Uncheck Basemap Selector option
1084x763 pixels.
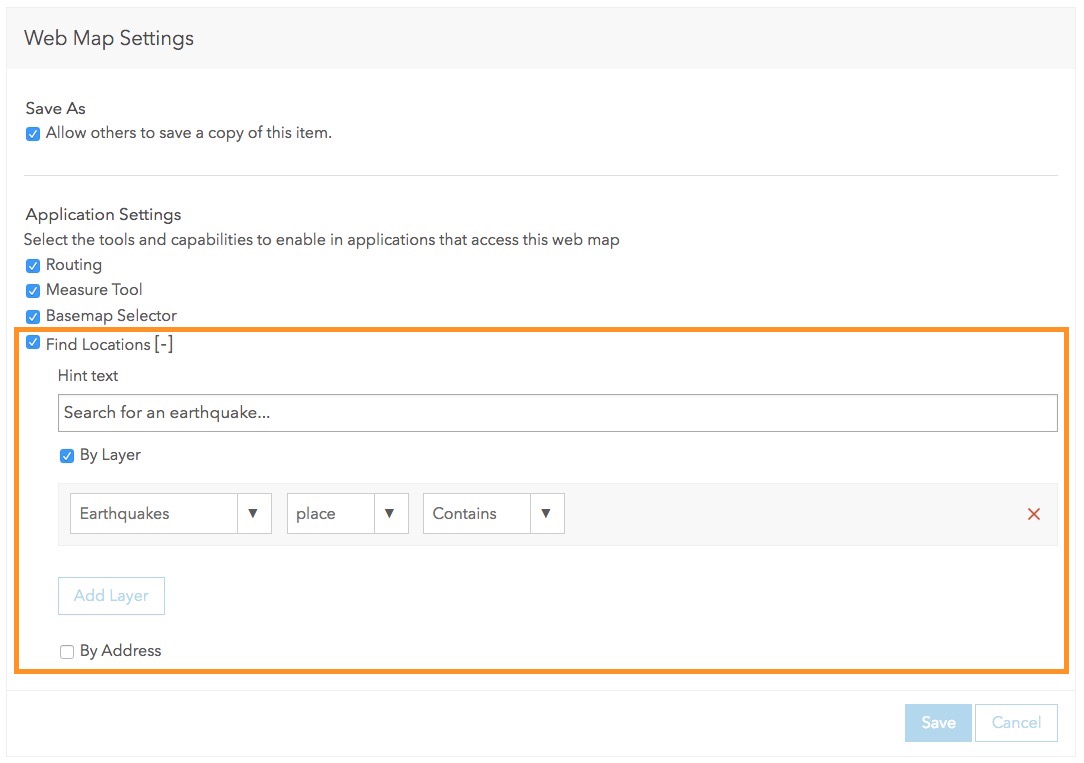pos(33,317)
